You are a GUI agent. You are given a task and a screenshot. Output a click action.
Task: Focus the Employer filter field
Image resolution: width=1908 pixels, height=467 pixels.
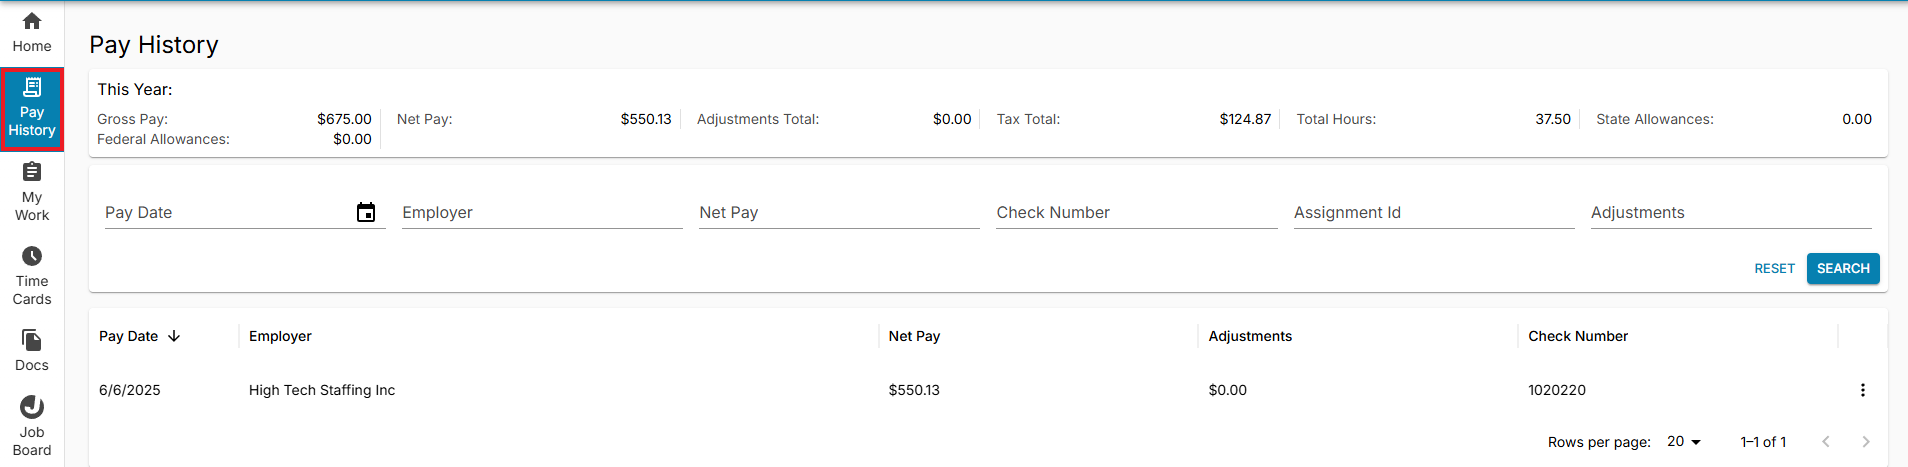tap(542, 213)
